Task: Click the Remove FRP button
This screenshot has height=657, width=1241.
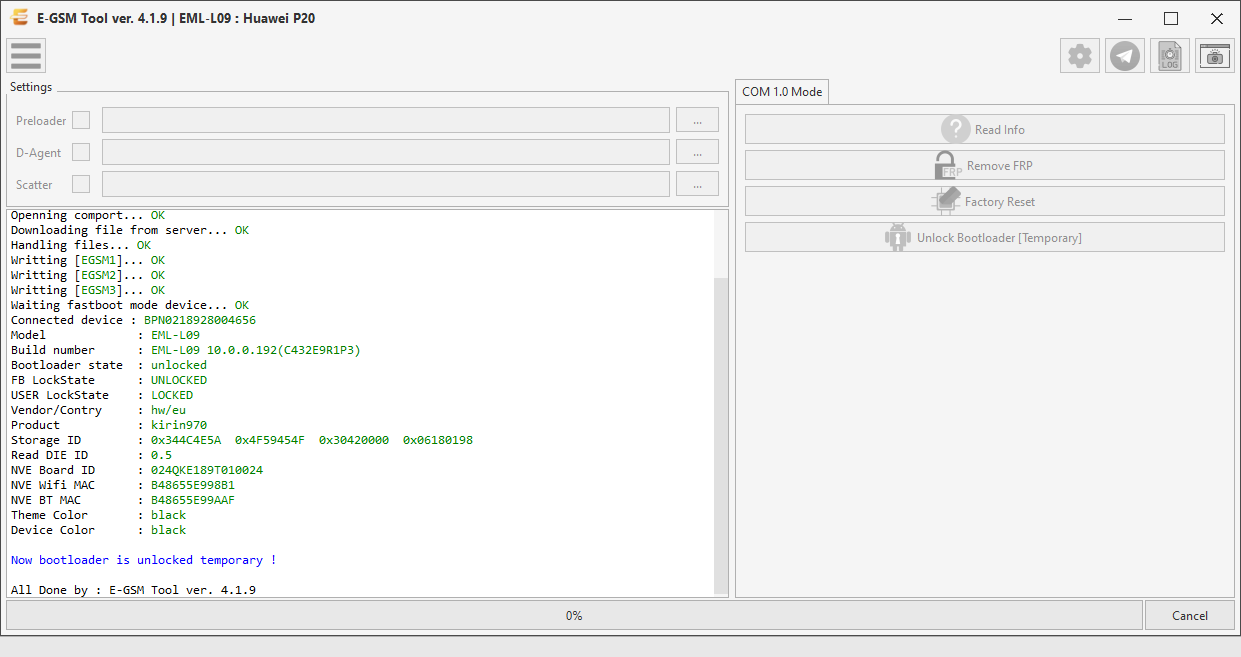Action: pos(985,165)
